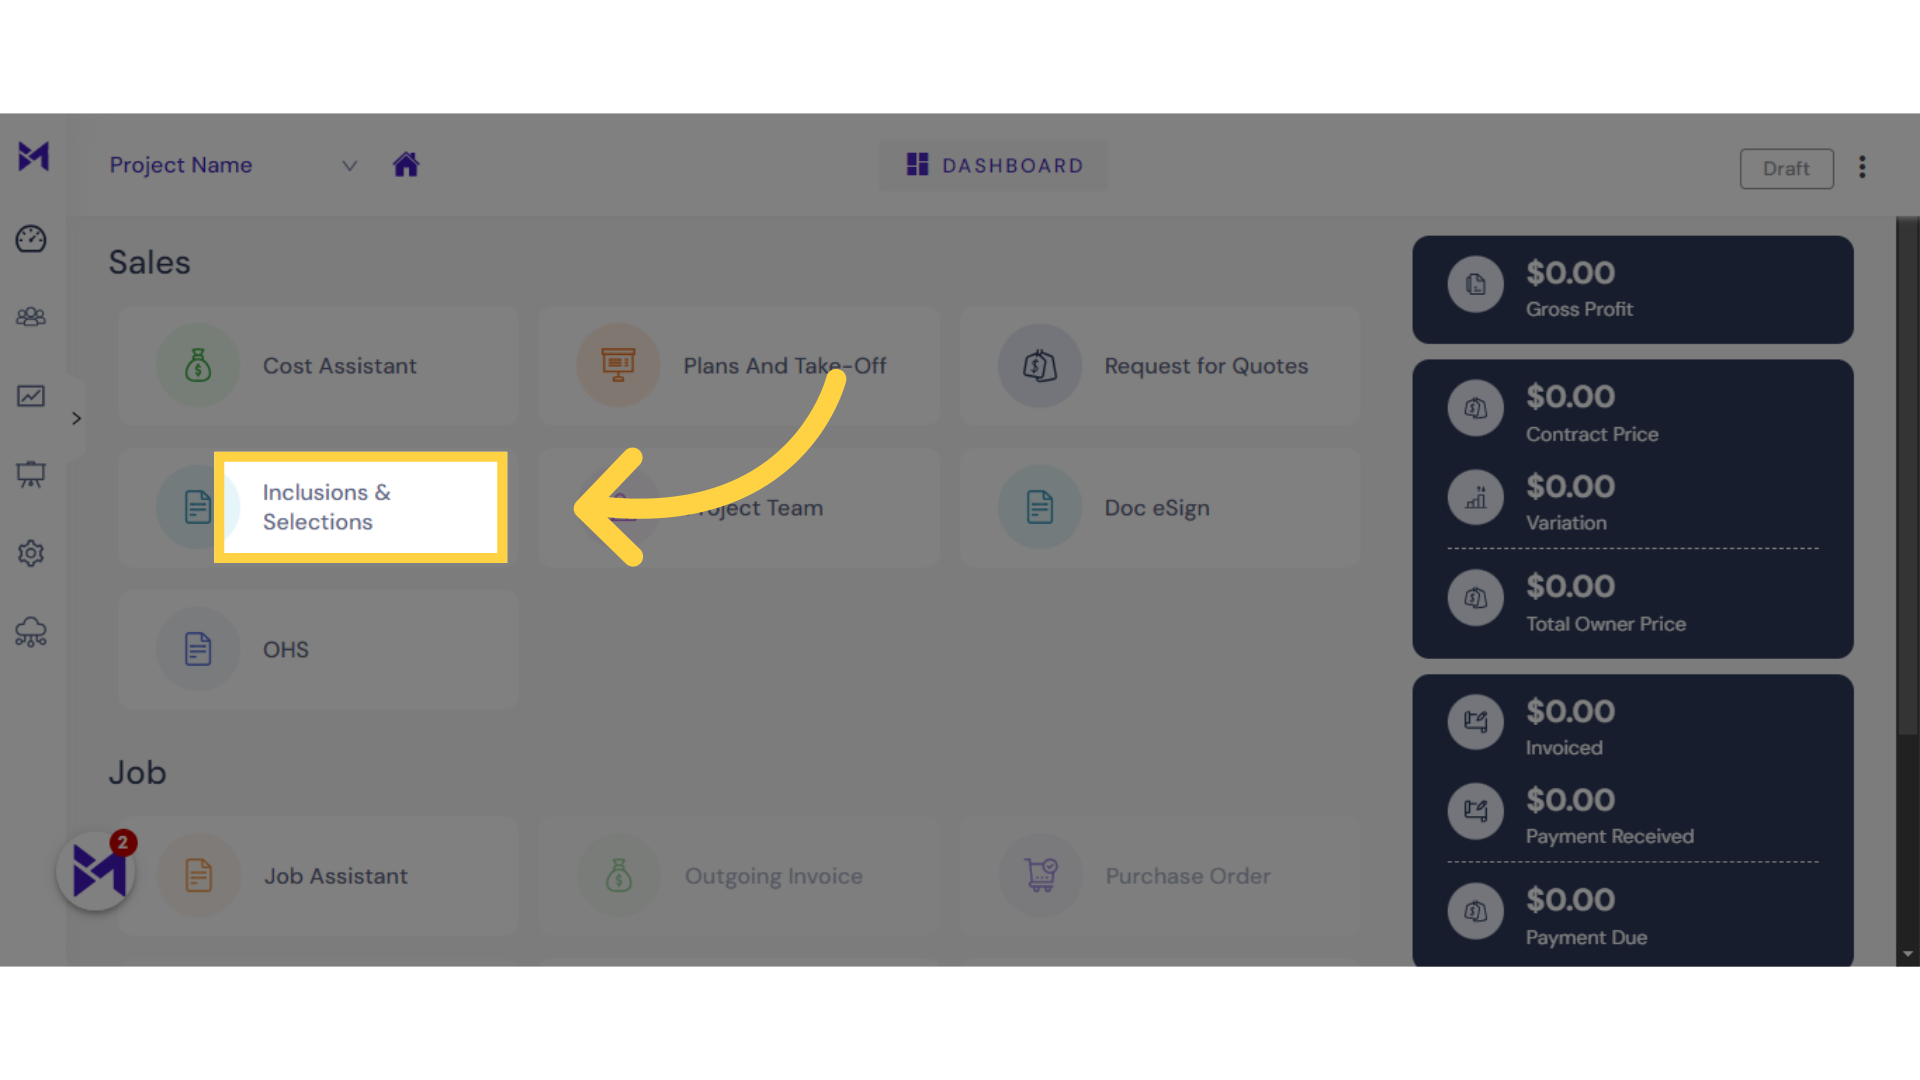Expand the left sidebar navigation panel

point(75,418)
